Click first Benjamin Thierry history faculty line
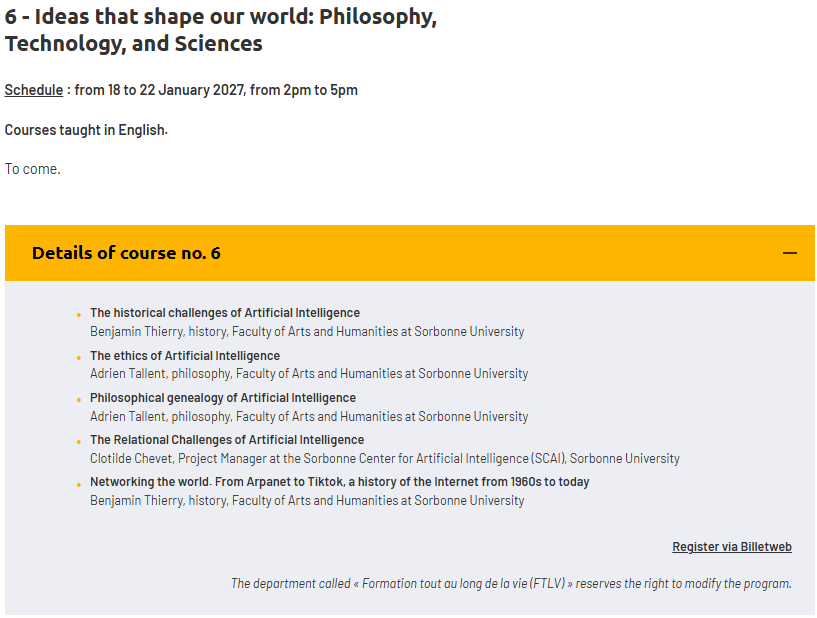 coord(307,331)
